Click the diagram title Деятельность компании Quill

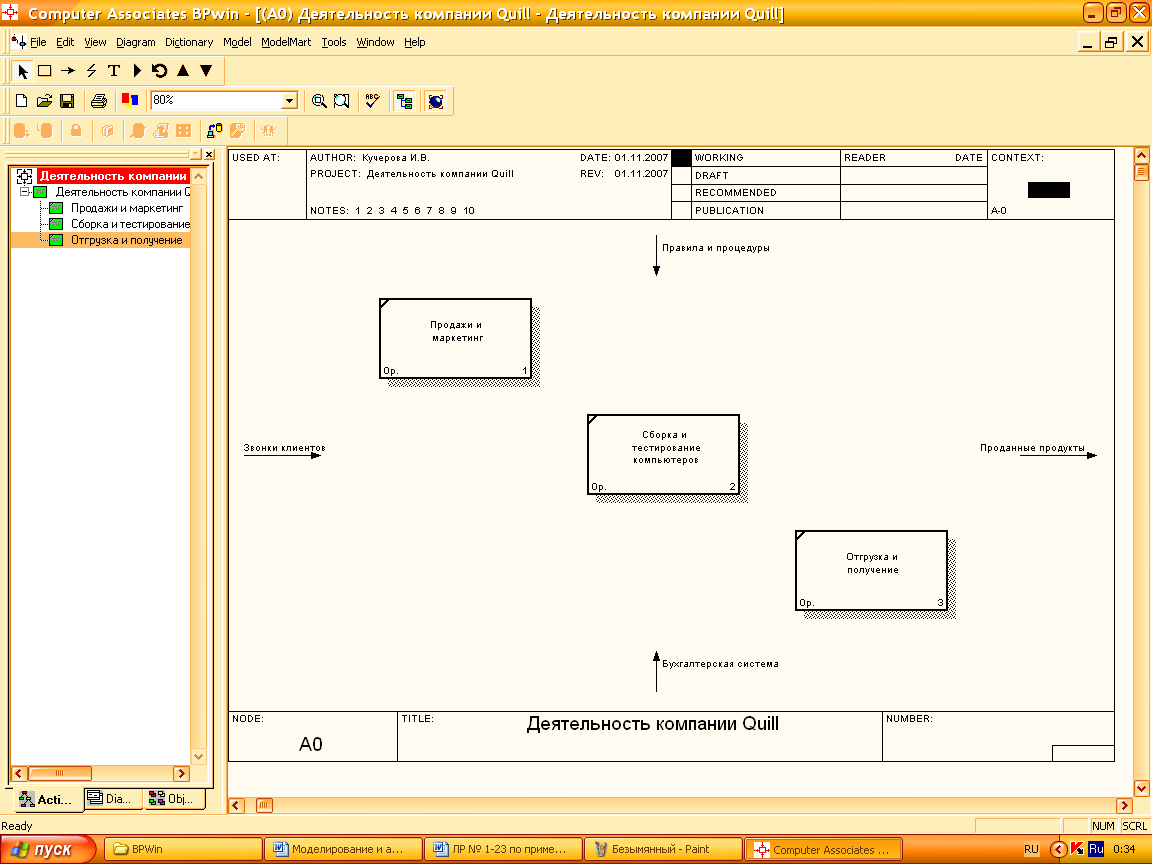click(652, 724)
